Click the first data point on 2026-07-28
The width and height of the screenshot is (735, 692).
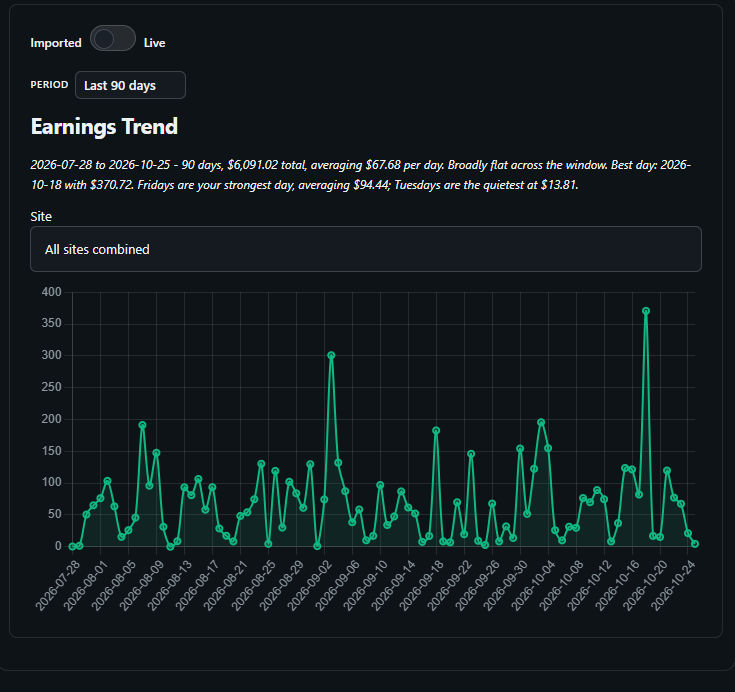tap(72, 546)
